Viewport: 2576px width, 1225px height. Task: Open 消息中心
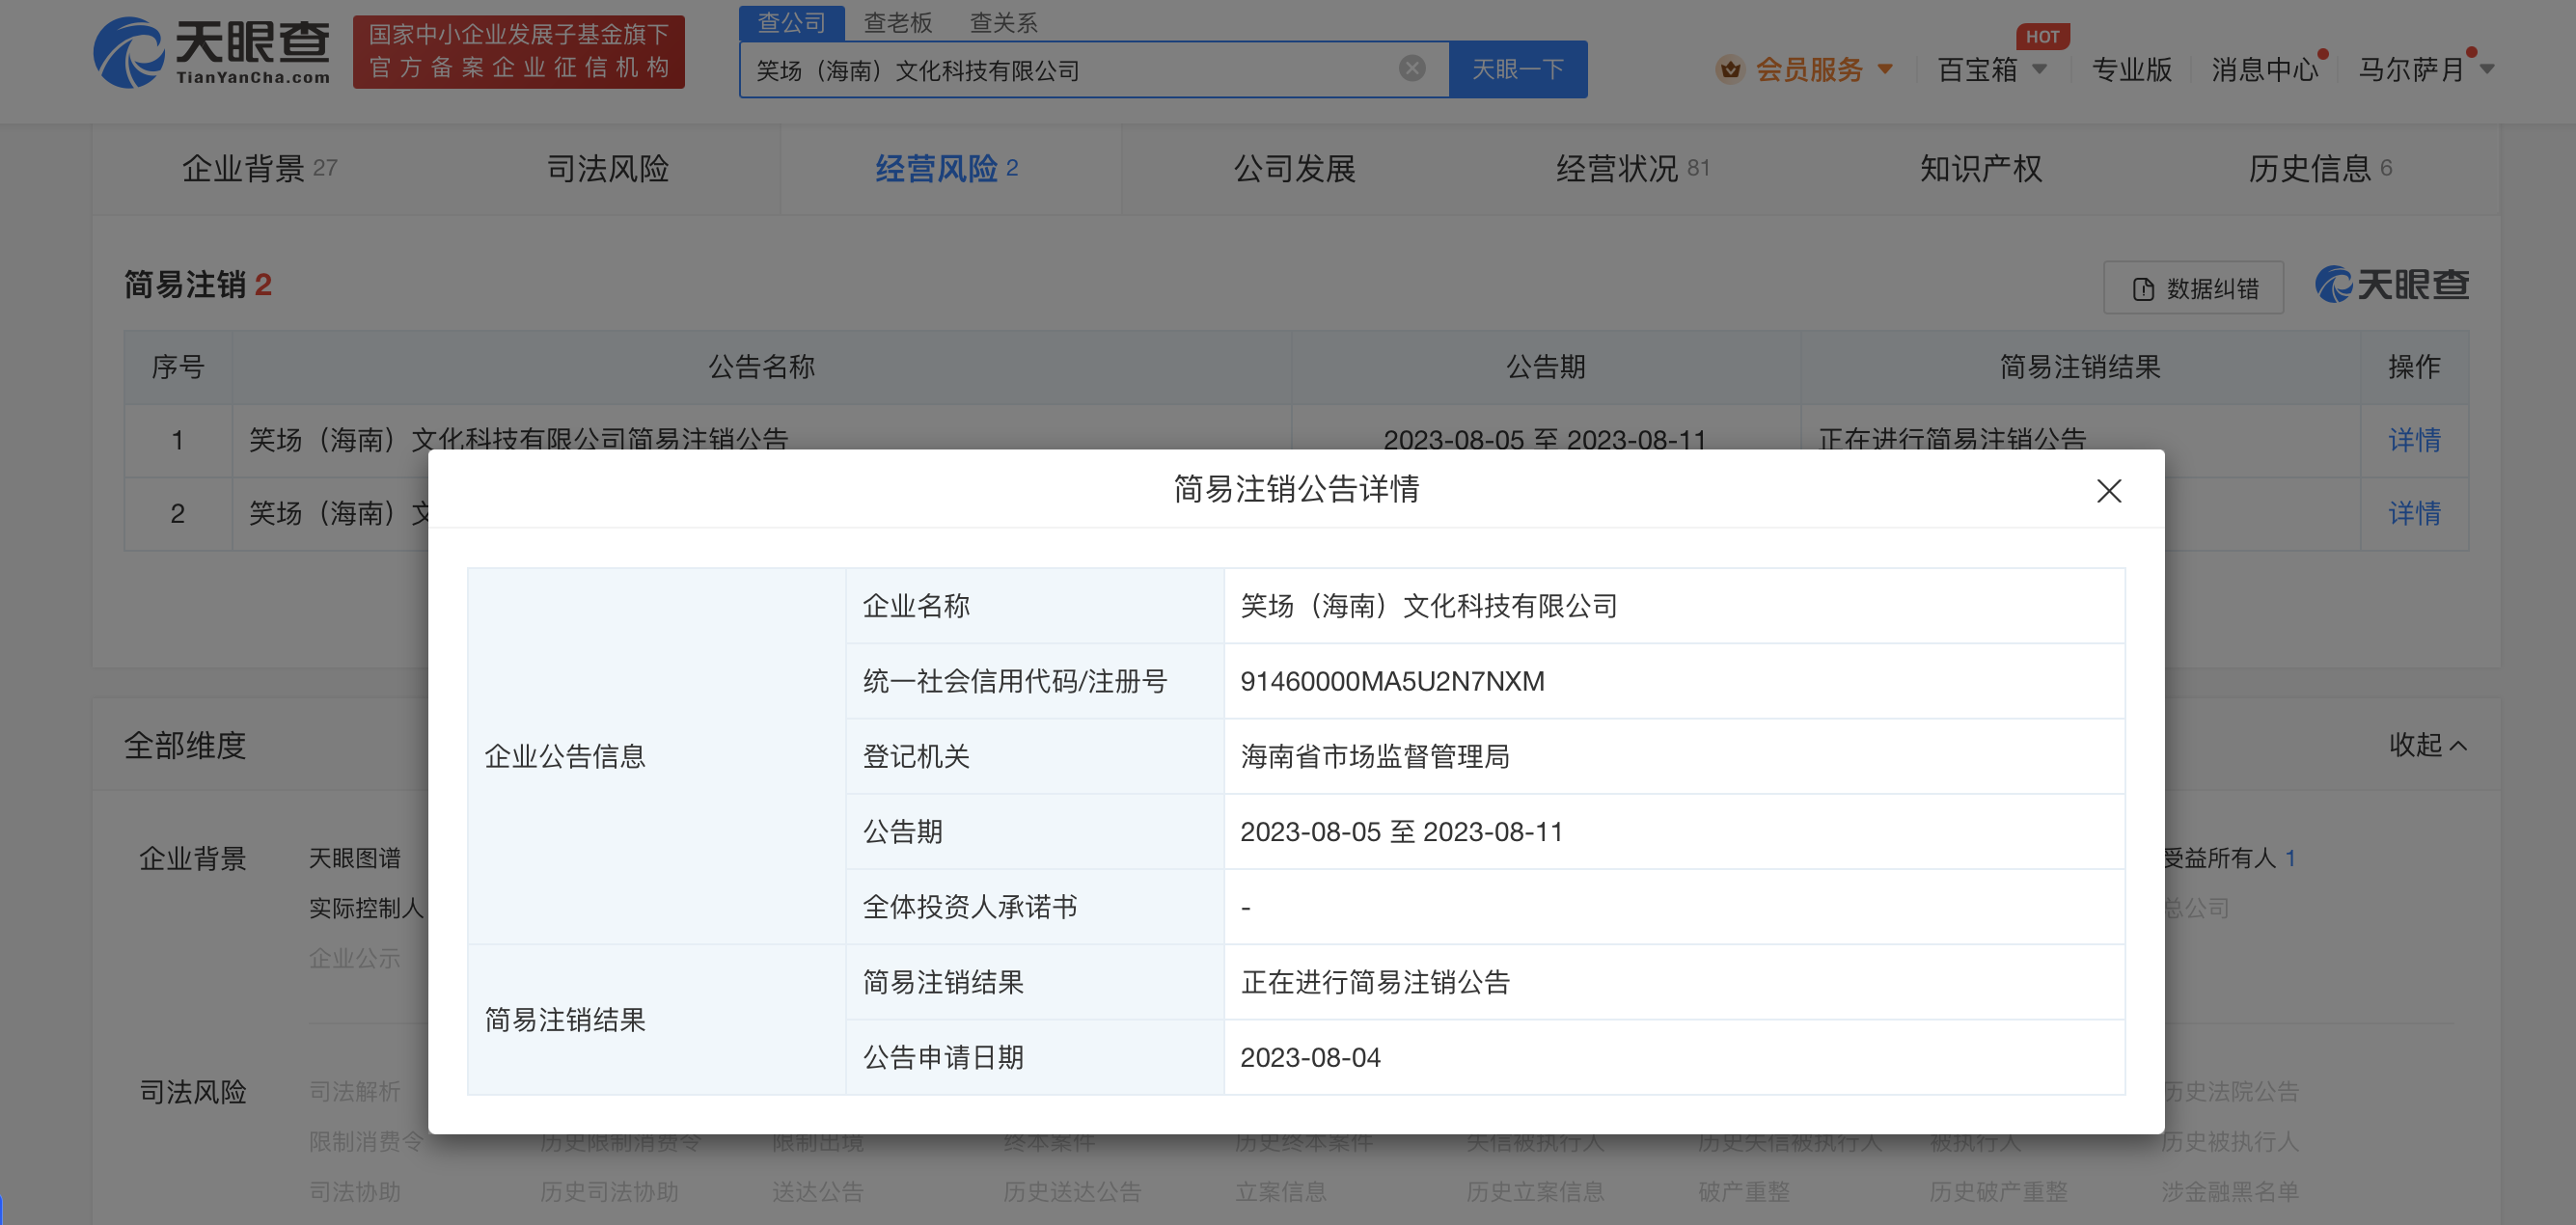(x=2264, y=70)
